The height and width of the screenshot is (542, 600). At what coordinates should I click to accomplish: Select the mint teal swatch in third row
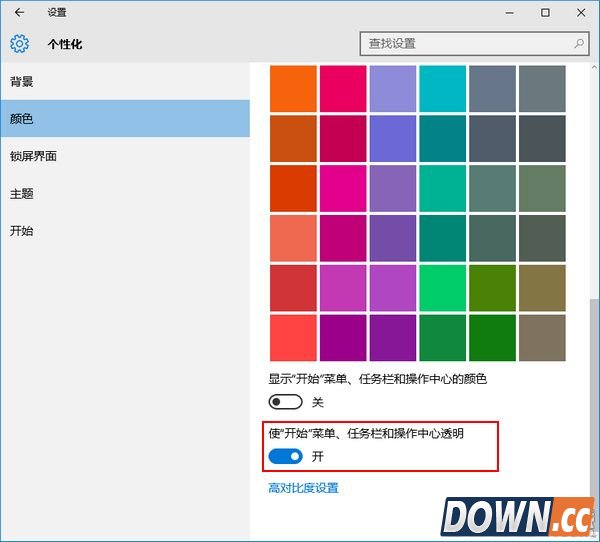[443, 188]
